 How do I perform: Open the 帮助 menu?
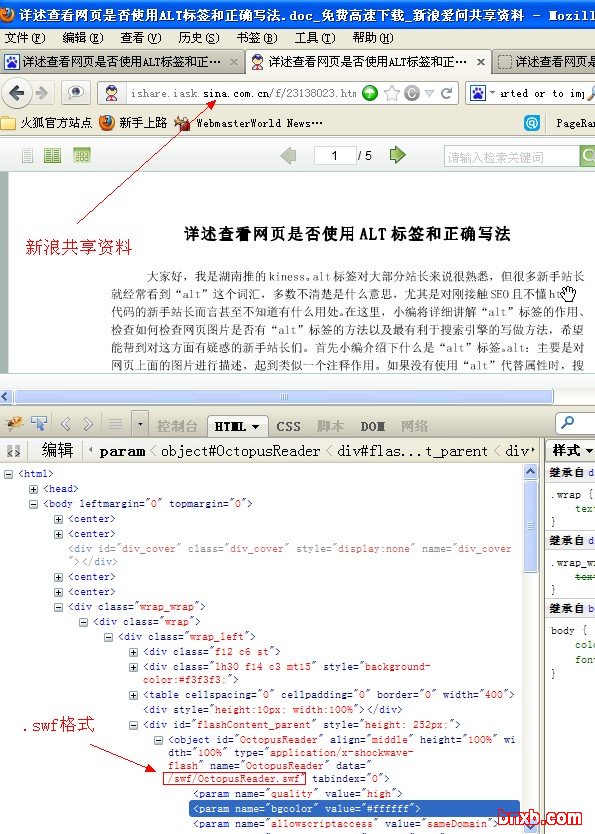coord(373,38)
